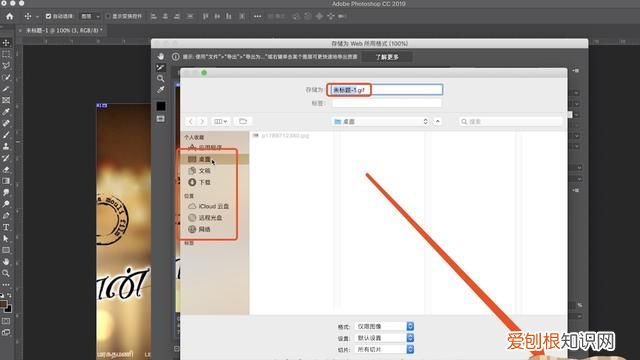Select the Path Selection tool
The width and height of the screenshot is (640, 360).
coord(6,239)
